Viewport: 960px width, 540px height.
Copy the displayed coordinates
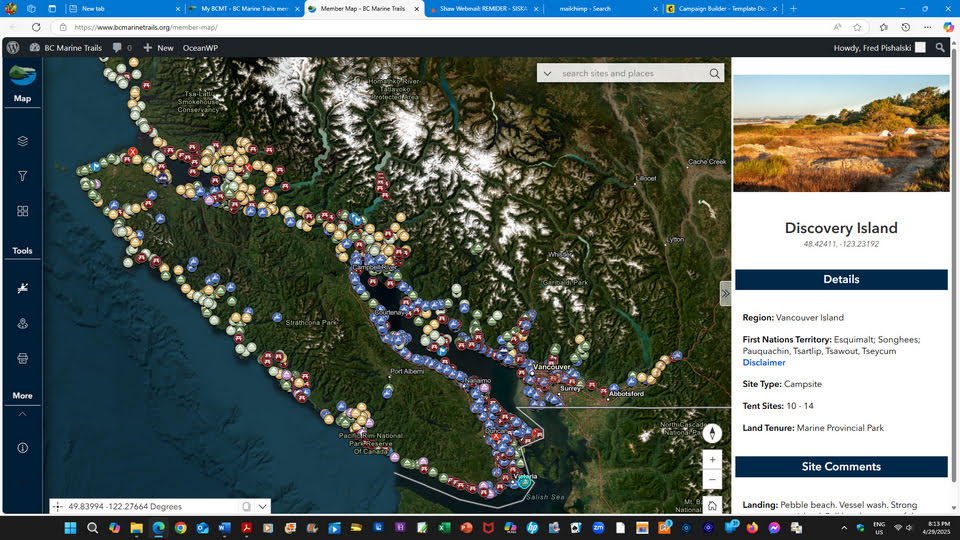coord(246,506)
